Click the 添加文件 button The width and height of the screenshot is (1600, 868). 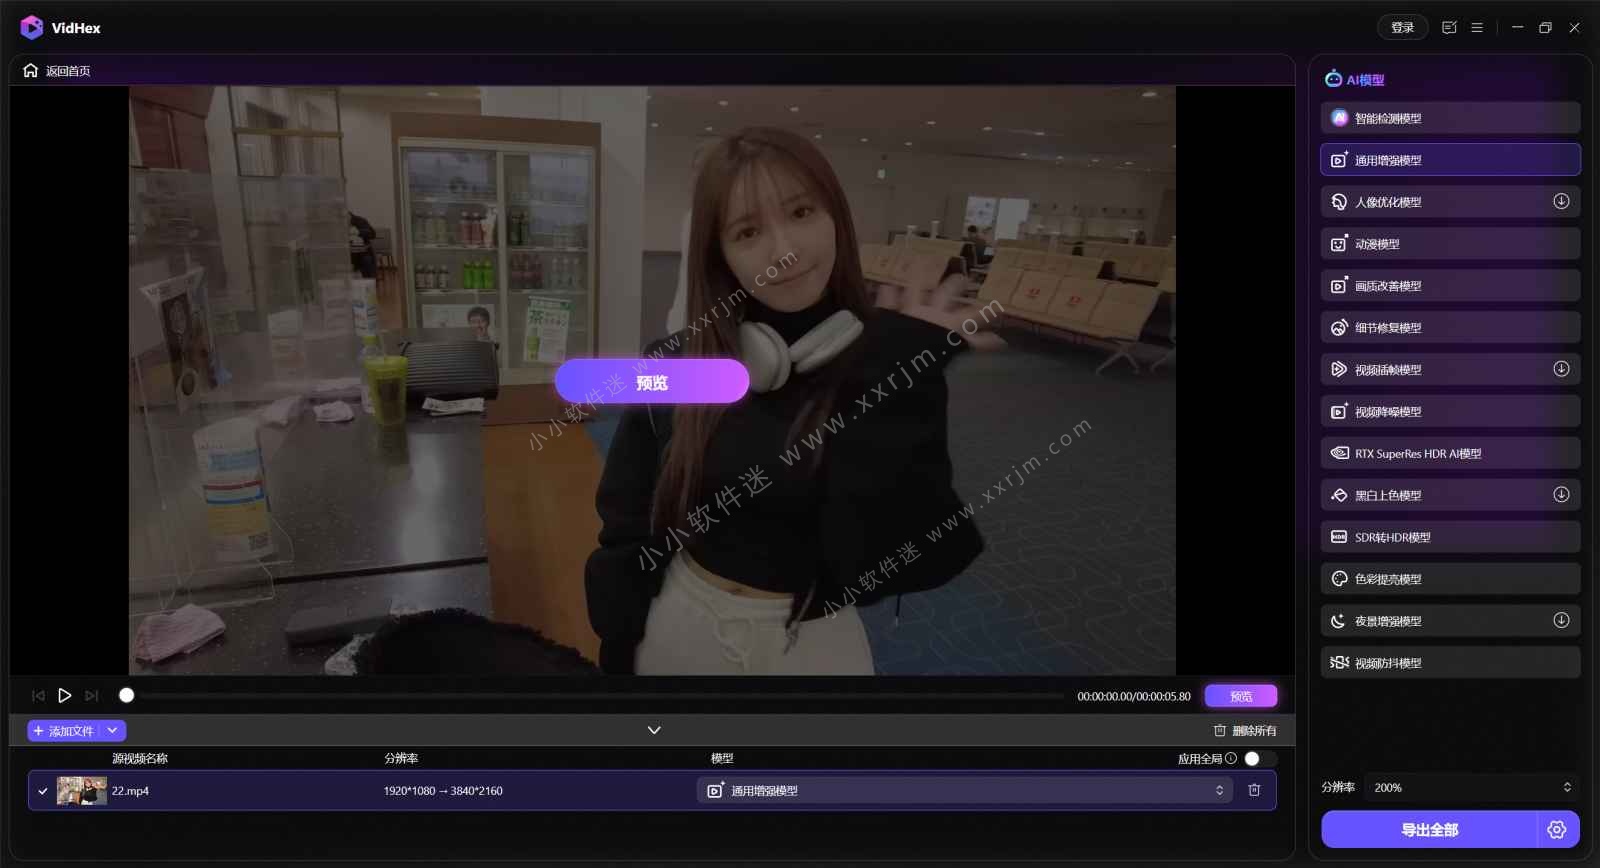(x=64, y=731)
